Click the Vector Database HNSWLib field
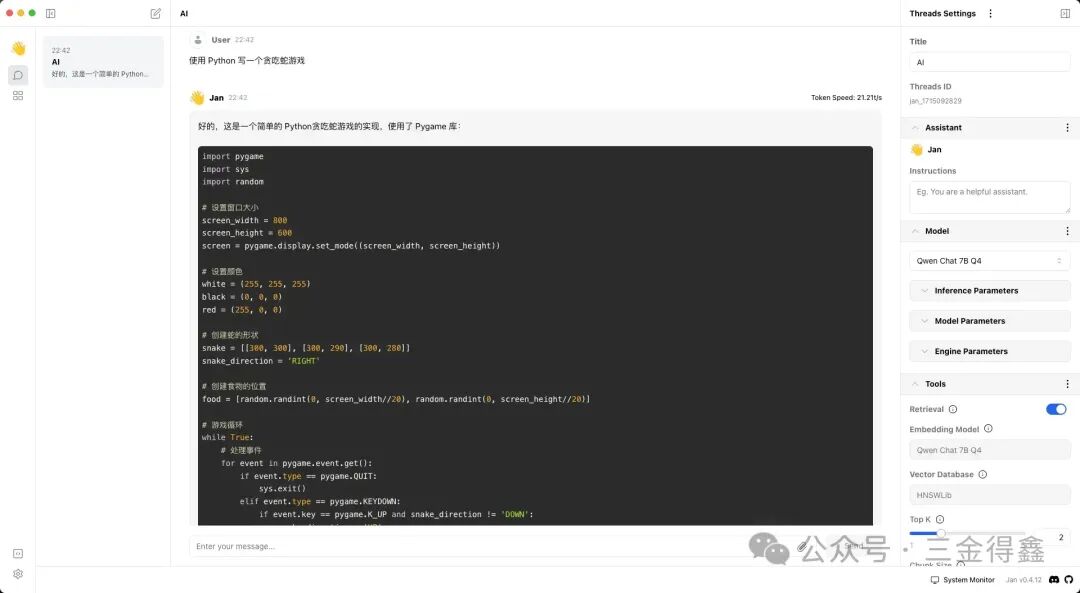 [990, 495]
